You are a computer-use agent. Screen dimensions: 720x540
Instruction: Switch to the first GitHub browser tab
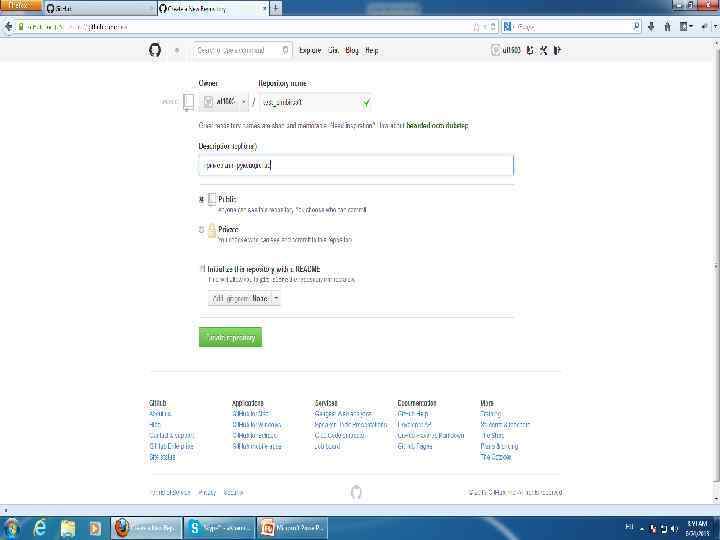point(101,8)
